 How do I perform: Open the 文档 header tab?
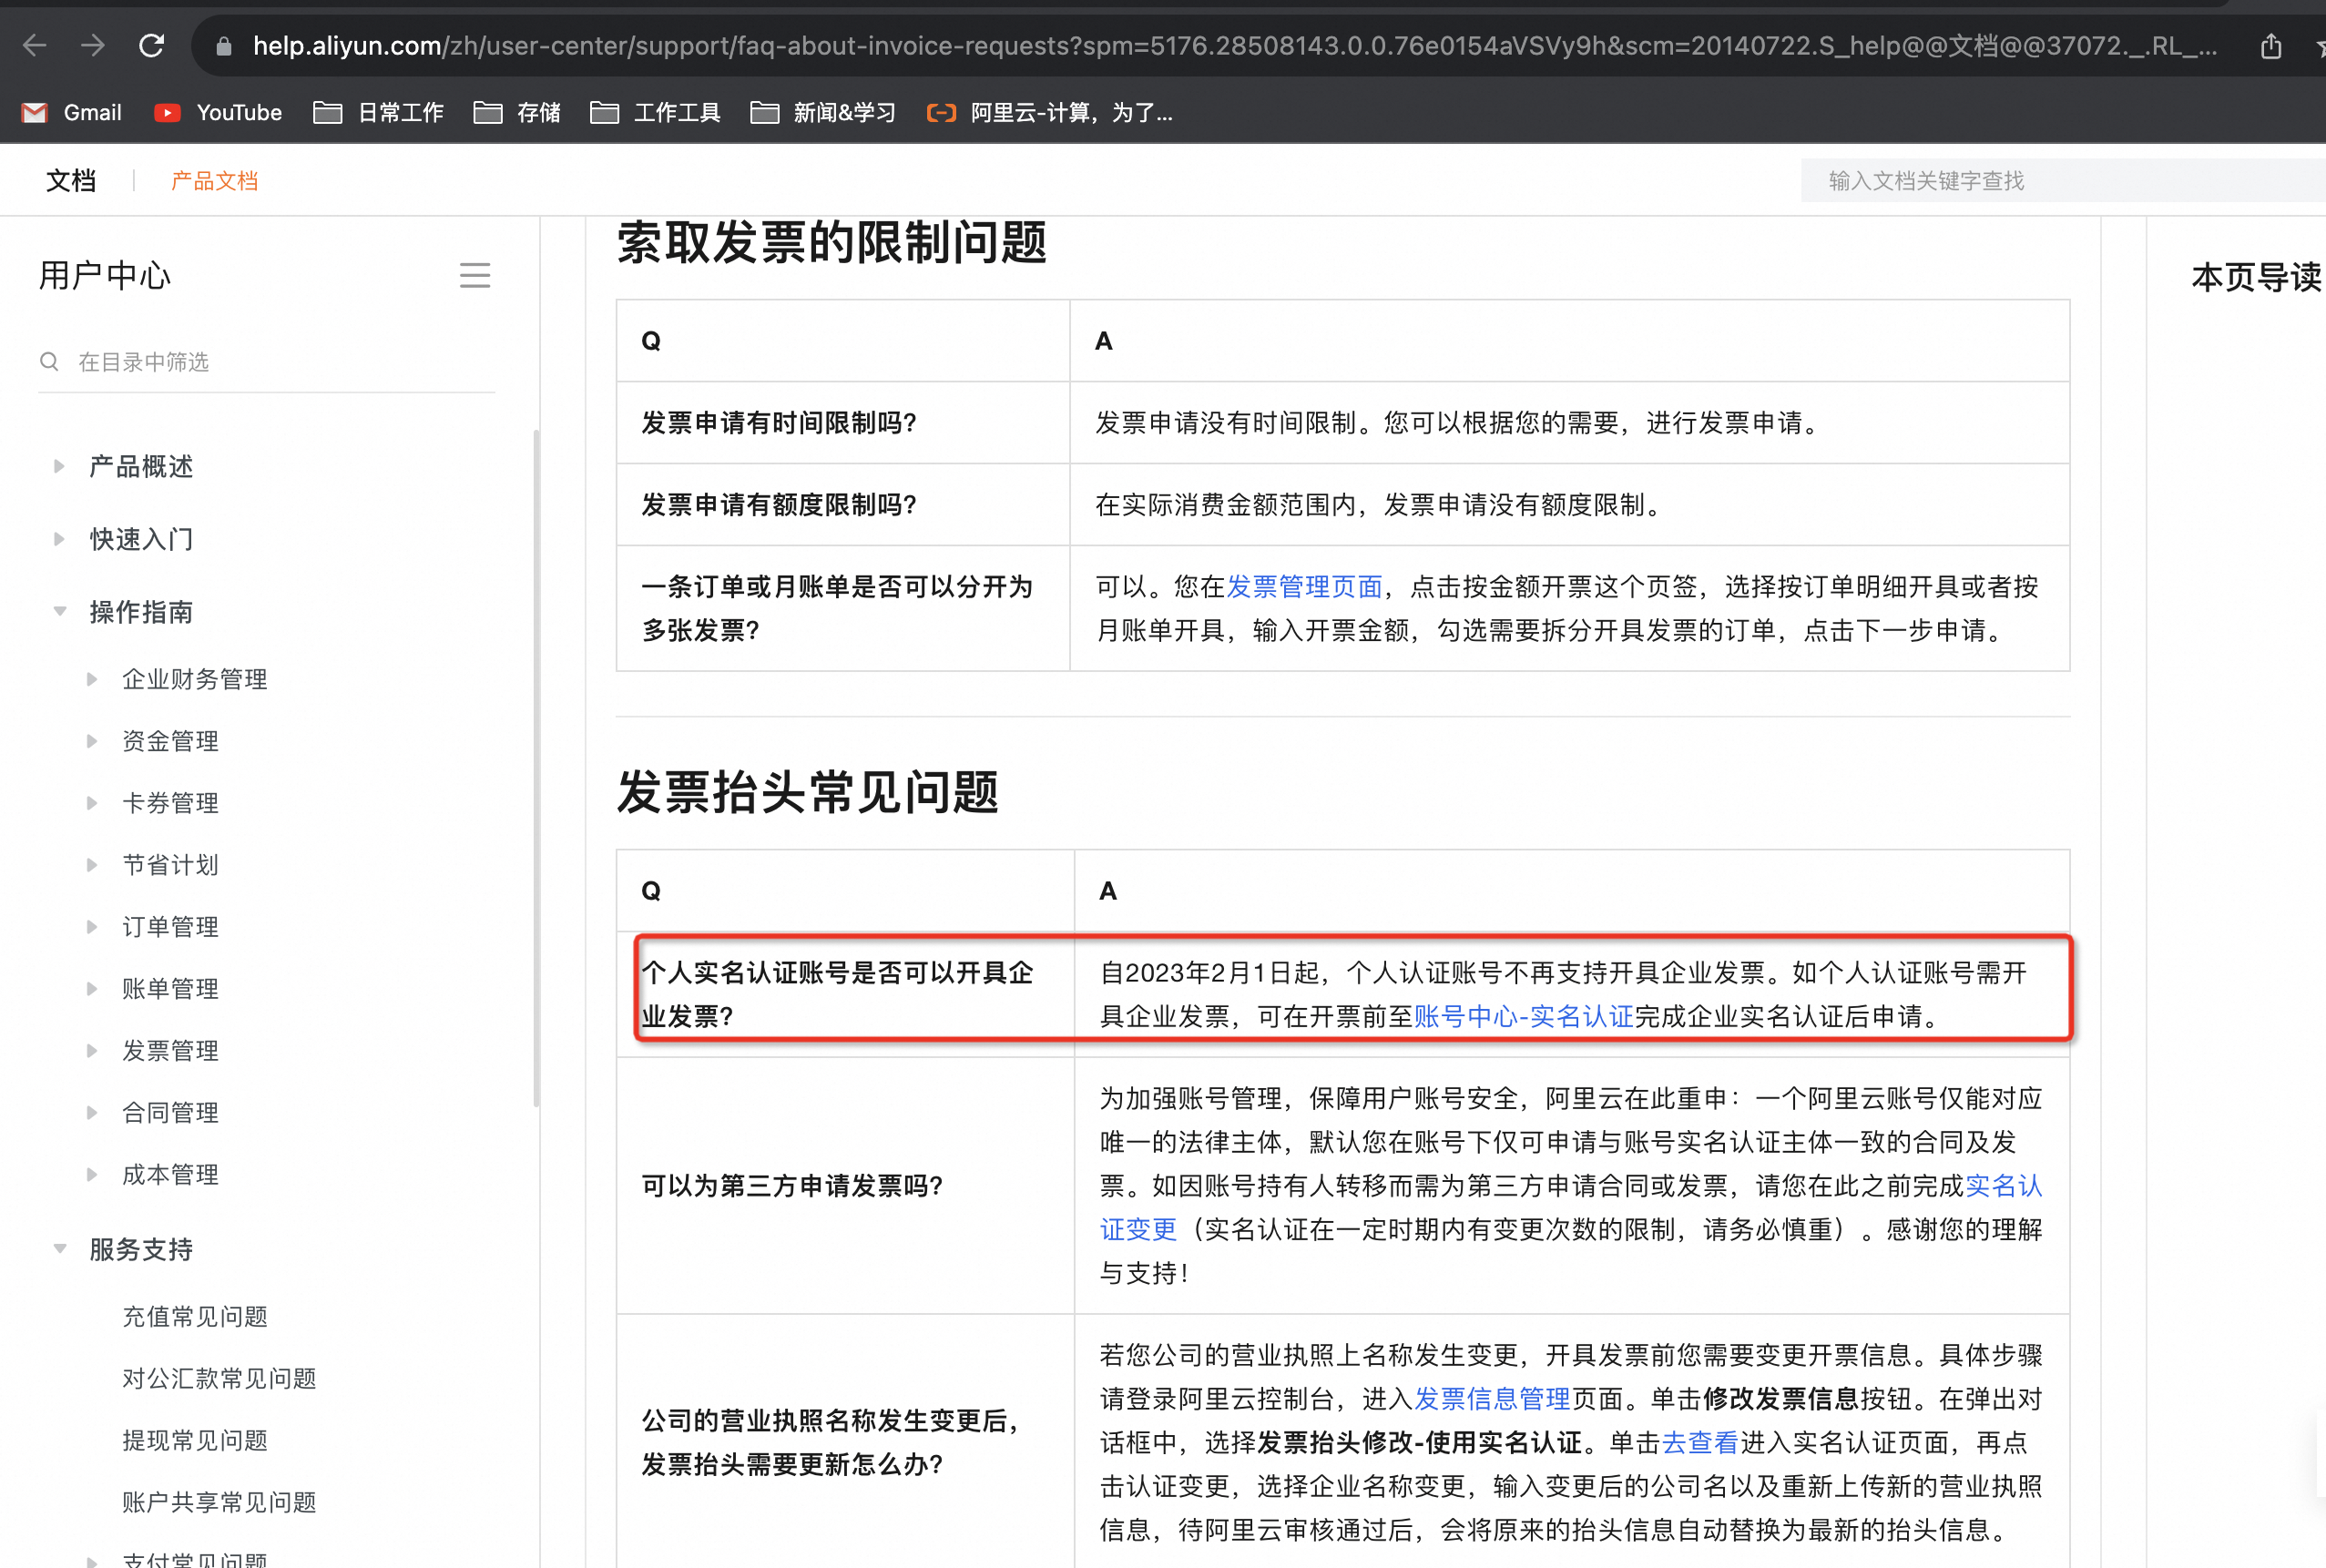[71, 180]
